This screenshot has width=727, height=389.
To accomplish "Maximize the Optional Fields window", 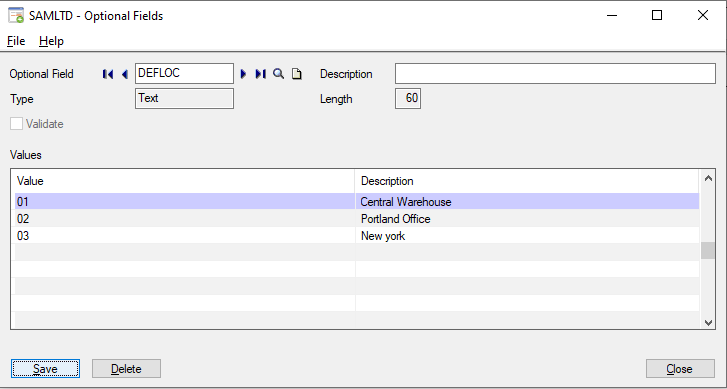I will (x=657, y=15).
